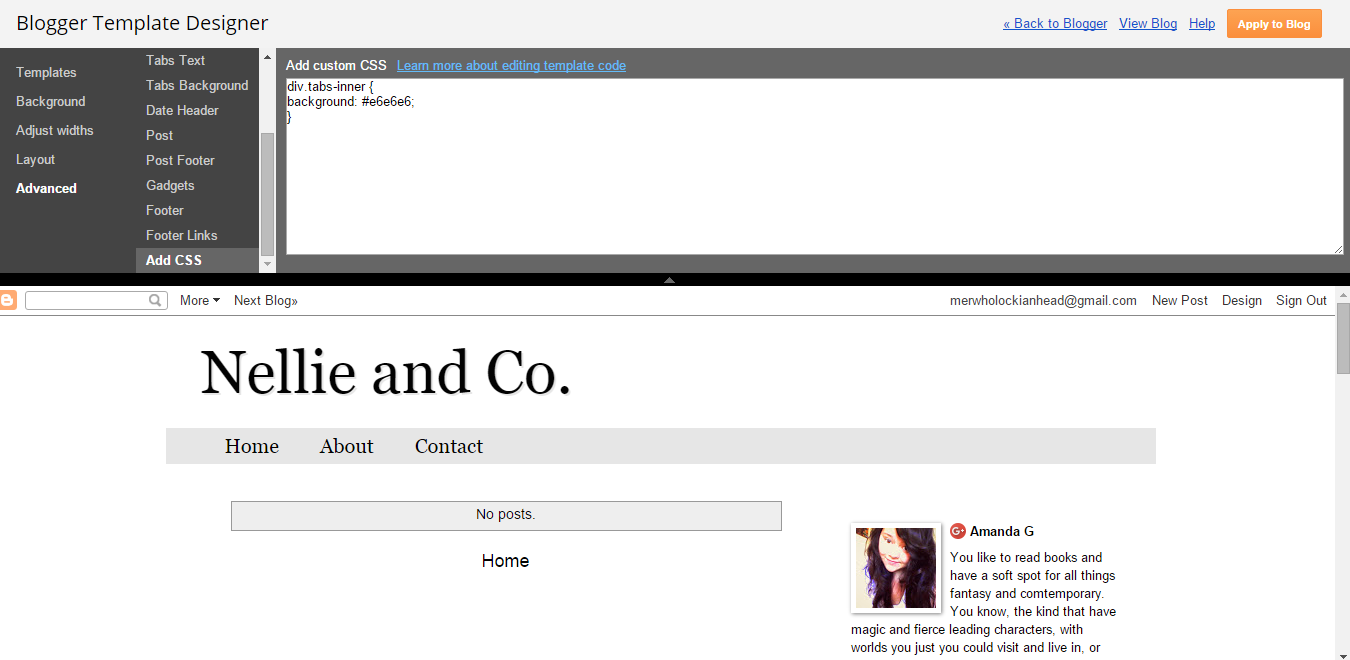The height and width of the screenshot is (660, 1350).
Task: Click the background: #e6e6e6; CSS line
Action: 350,102
